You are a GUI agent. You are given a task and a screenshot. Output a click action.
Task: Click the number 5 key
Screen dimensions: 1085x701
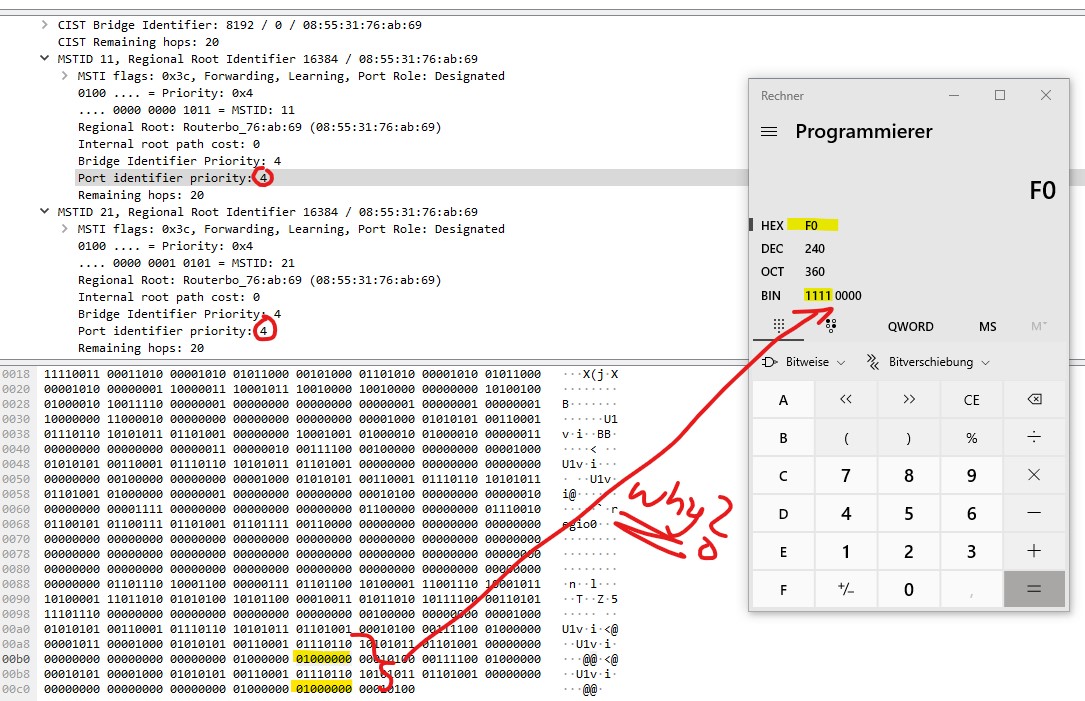pos(909,514)
